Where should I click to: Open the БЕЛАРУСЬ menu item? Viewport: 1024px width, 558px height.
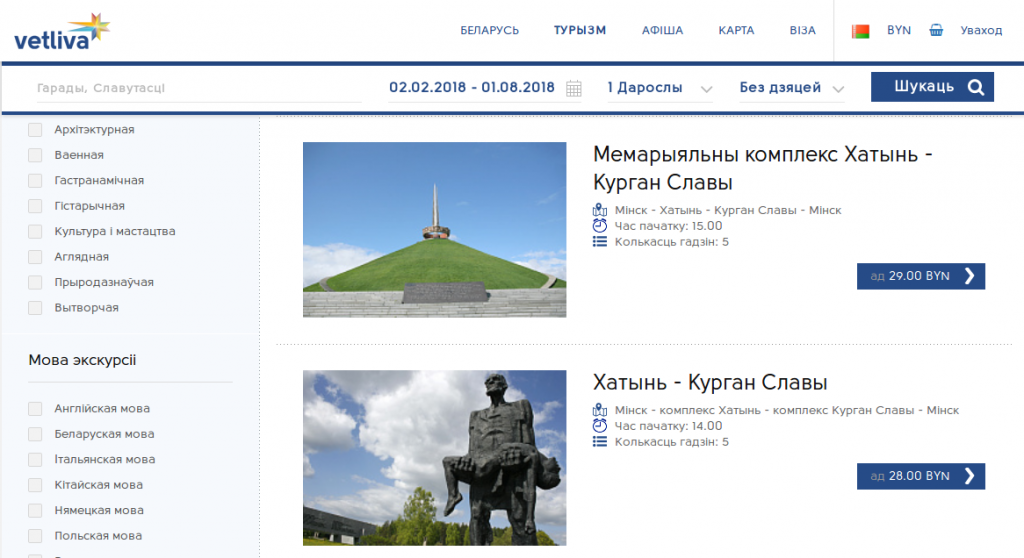click(x=489, y=31)
